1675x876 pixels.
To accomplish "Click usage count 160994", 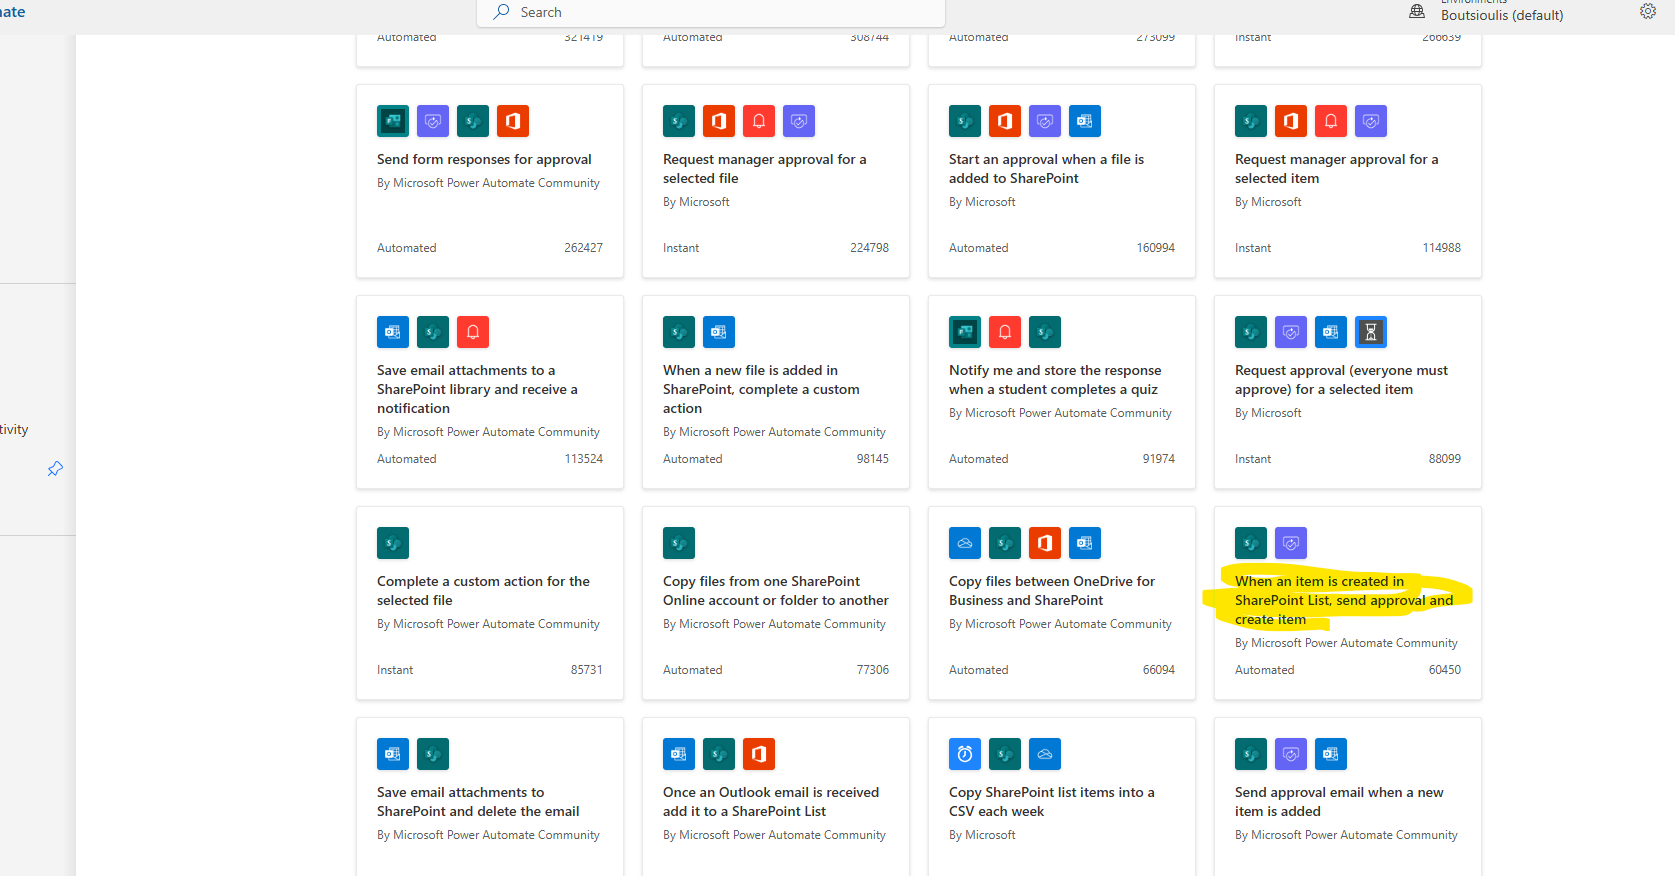I will (x=1155, y=248).
